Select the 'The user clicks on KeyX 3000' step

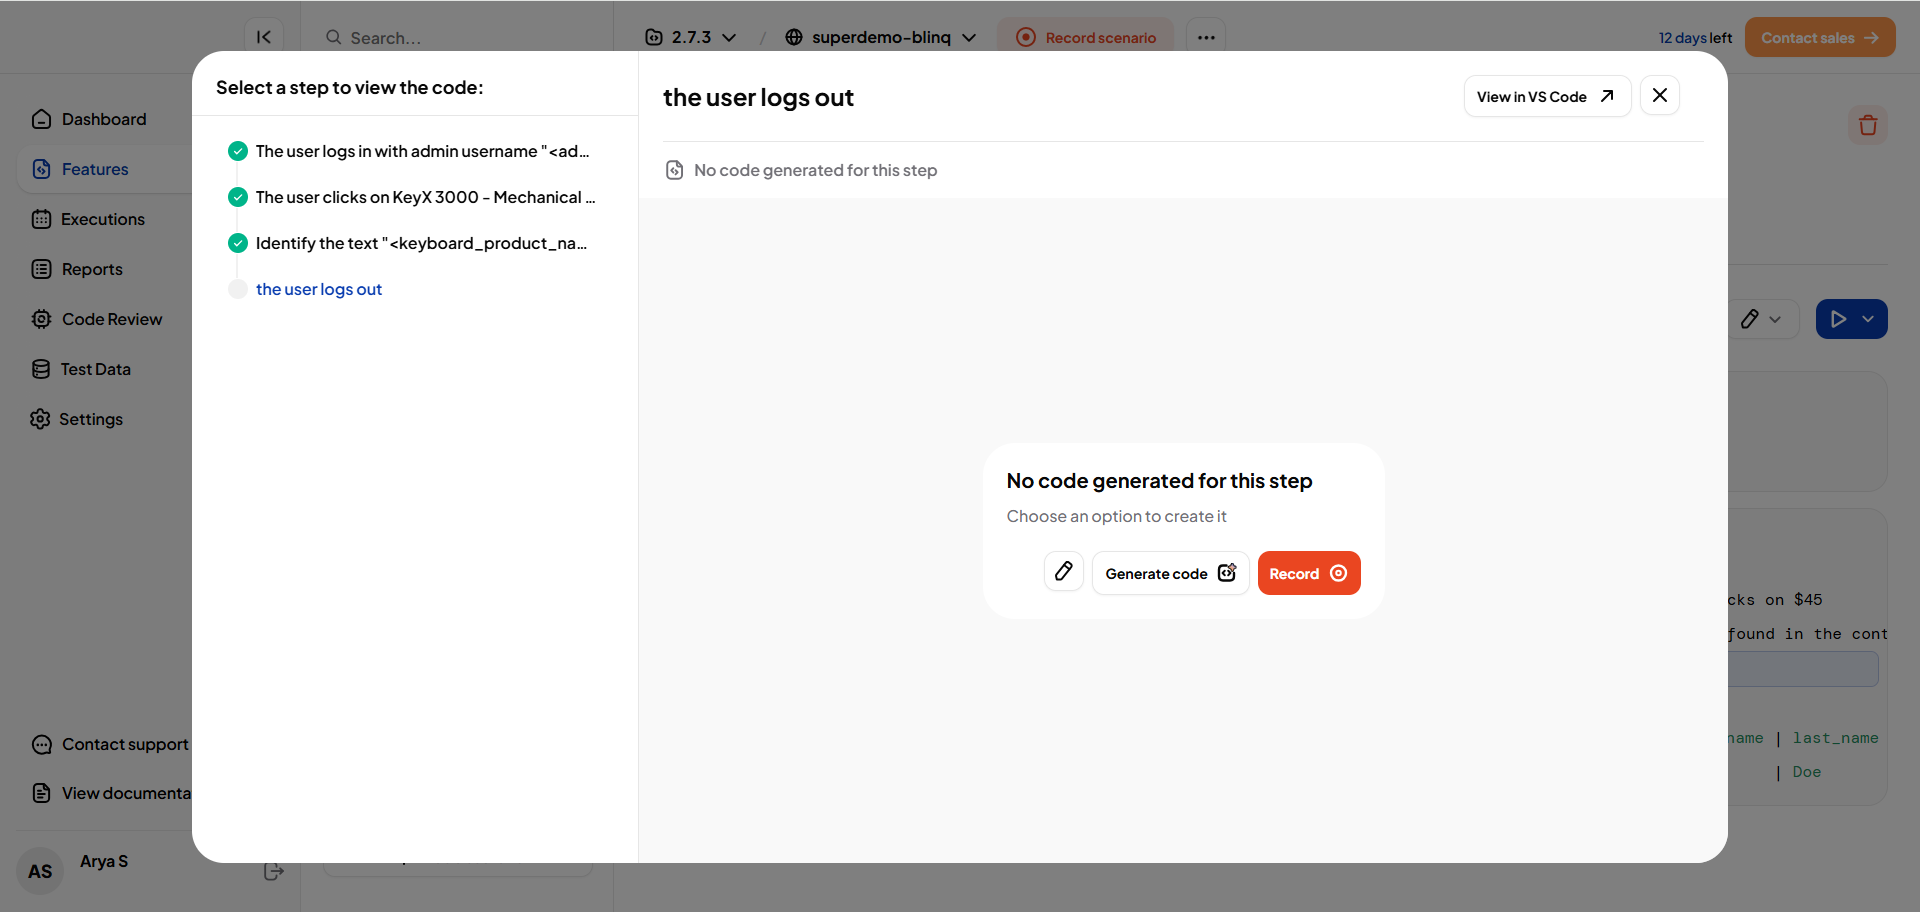[x=424, y=197]
